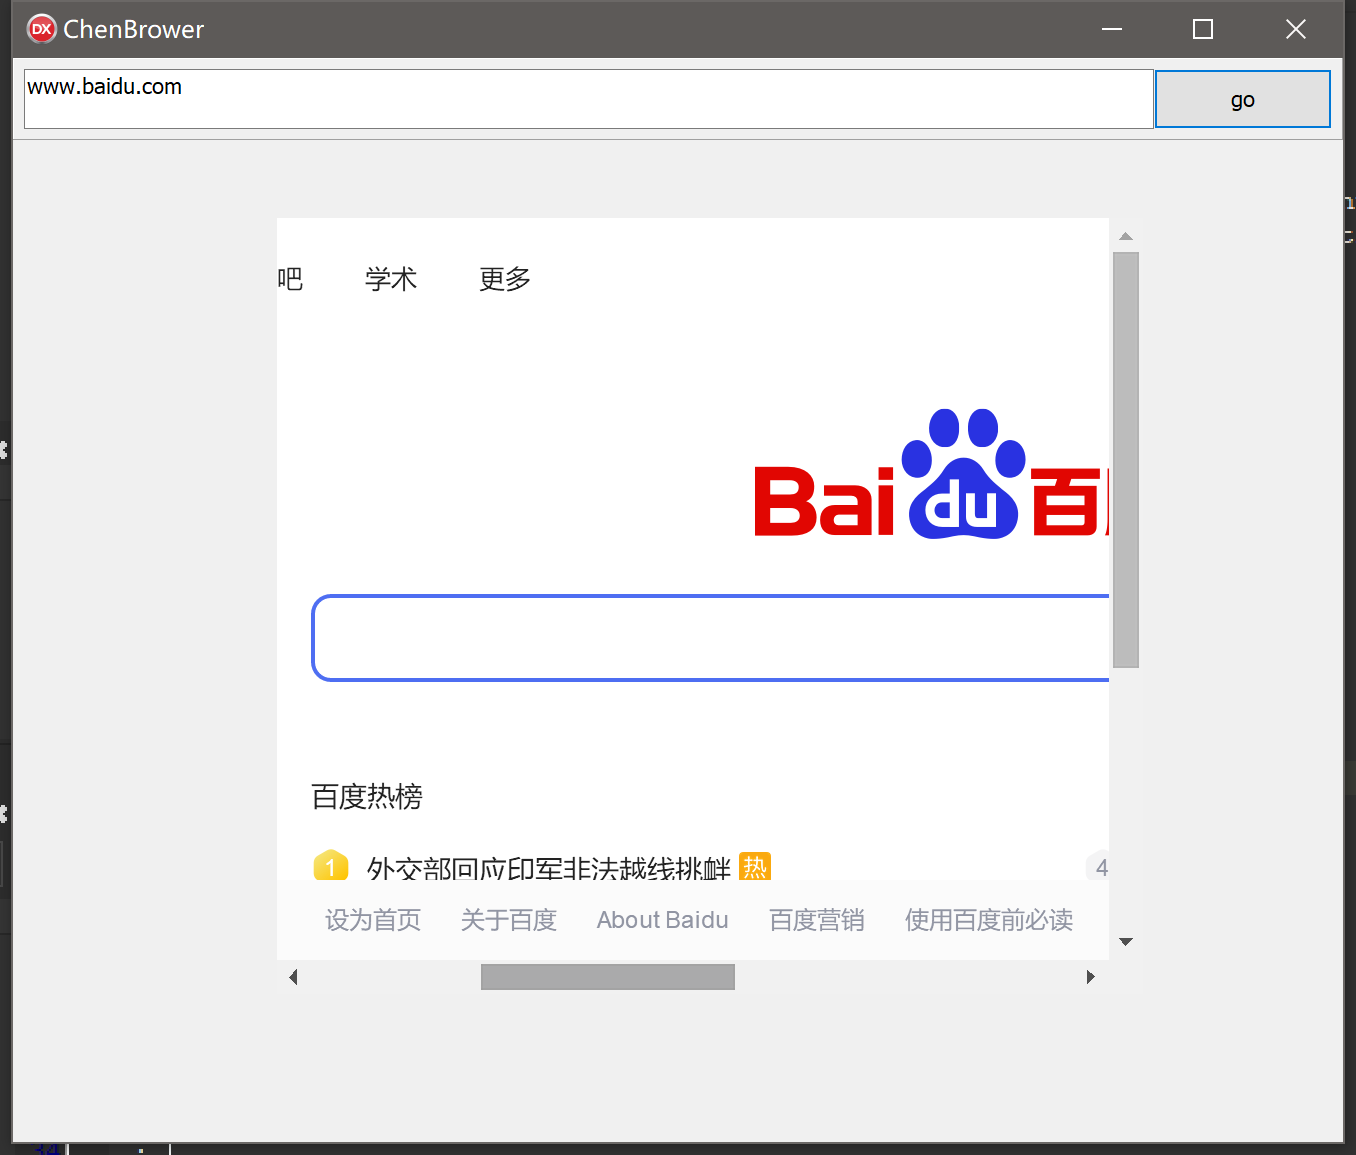Image resolution: width=1356 pixels, height=1155 pixels.
Task: Click the horizontal scrollbar right arrow
Action: point(1090,977)
